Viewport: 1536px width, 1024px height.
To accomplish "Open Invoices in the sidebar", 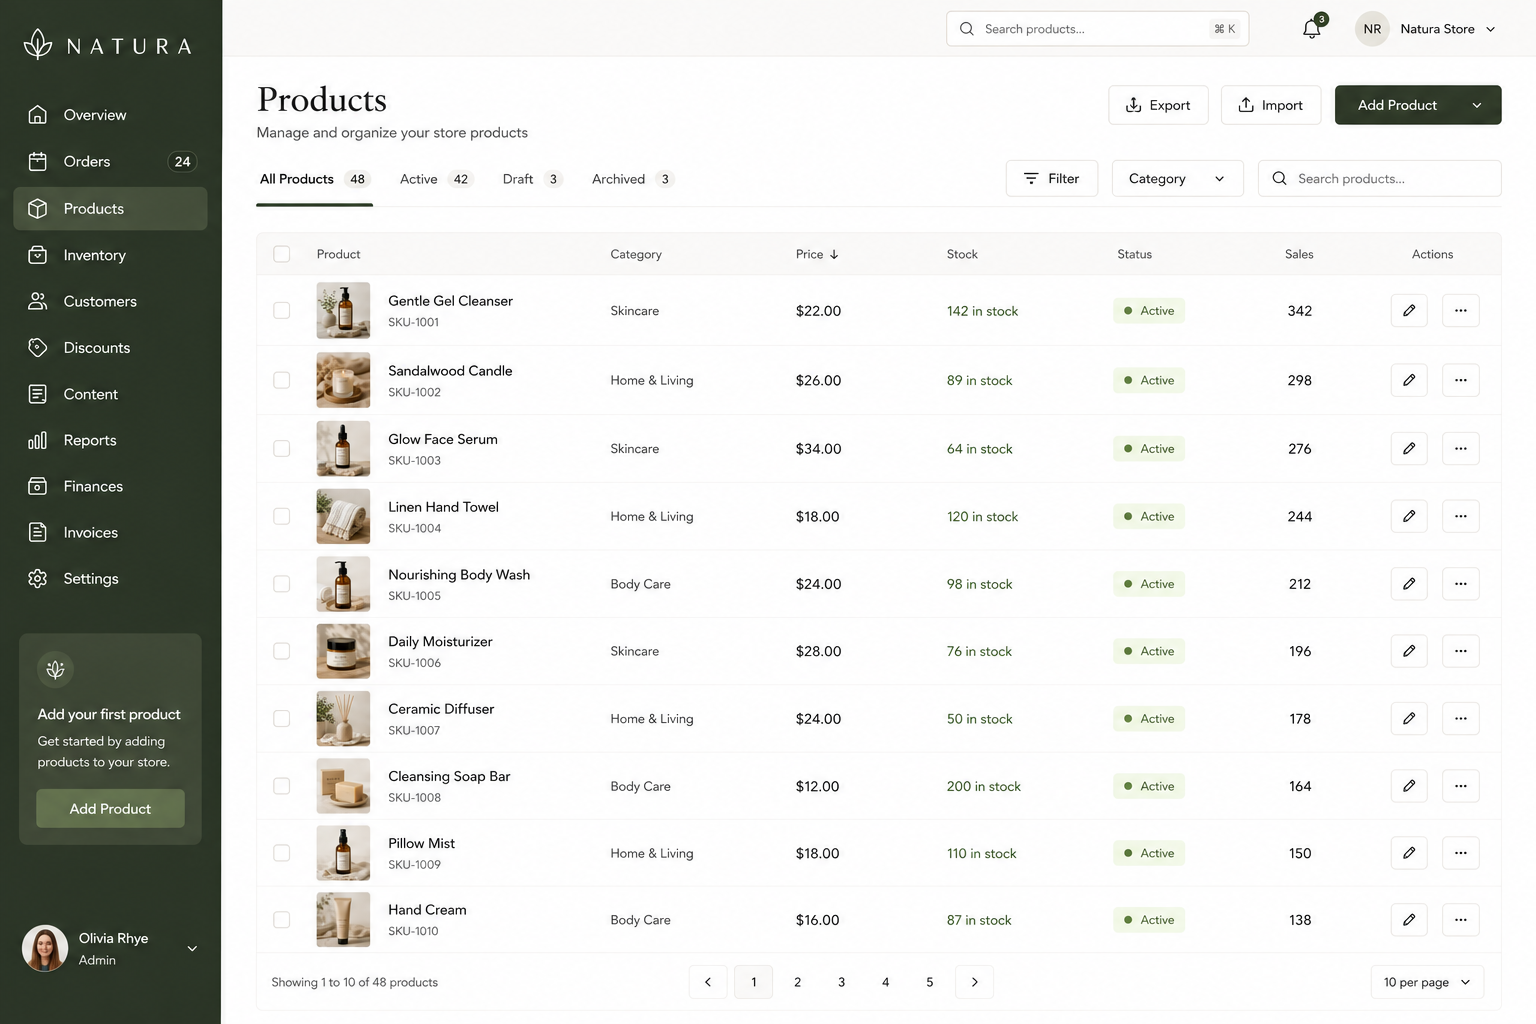I will pyautogui.click(x=110, y=533).
